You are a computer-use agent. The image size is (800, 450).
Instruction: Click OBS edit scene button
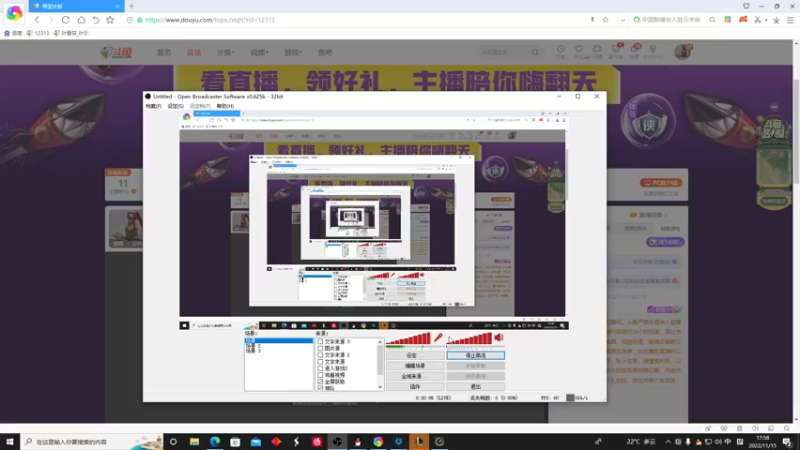pos(415,366)
